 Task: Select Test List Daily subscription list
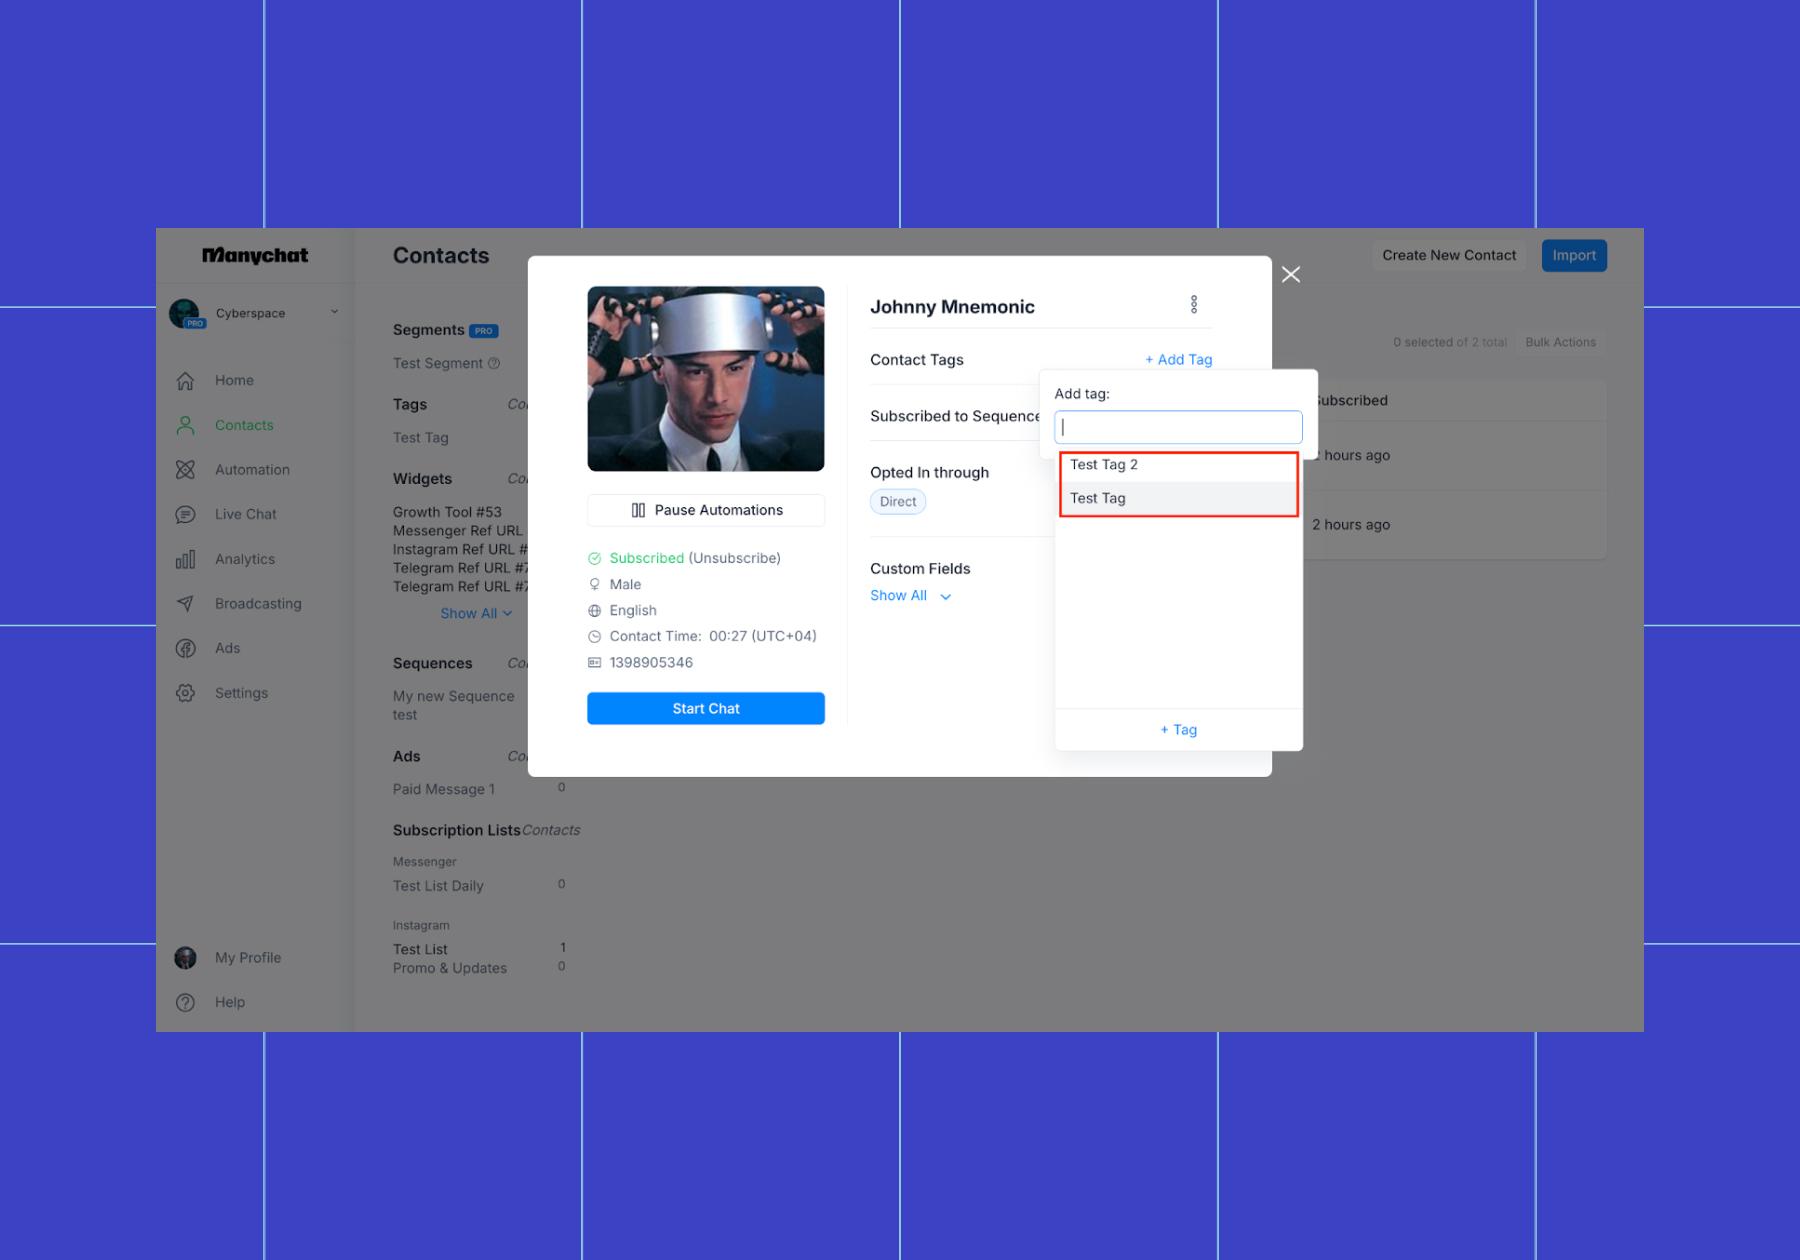[x=438, y=886]
